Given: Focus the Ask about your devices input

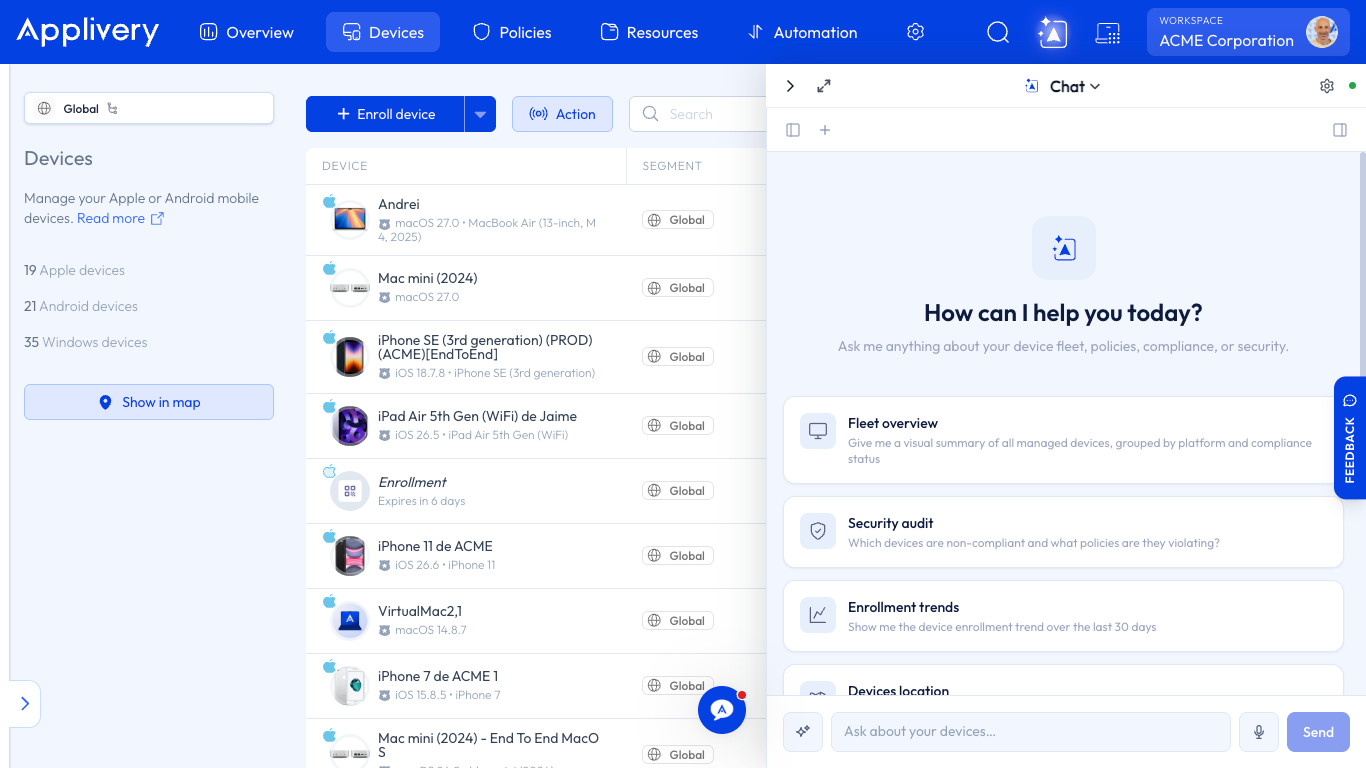Looking at the screenshot, I should 1030,732.
